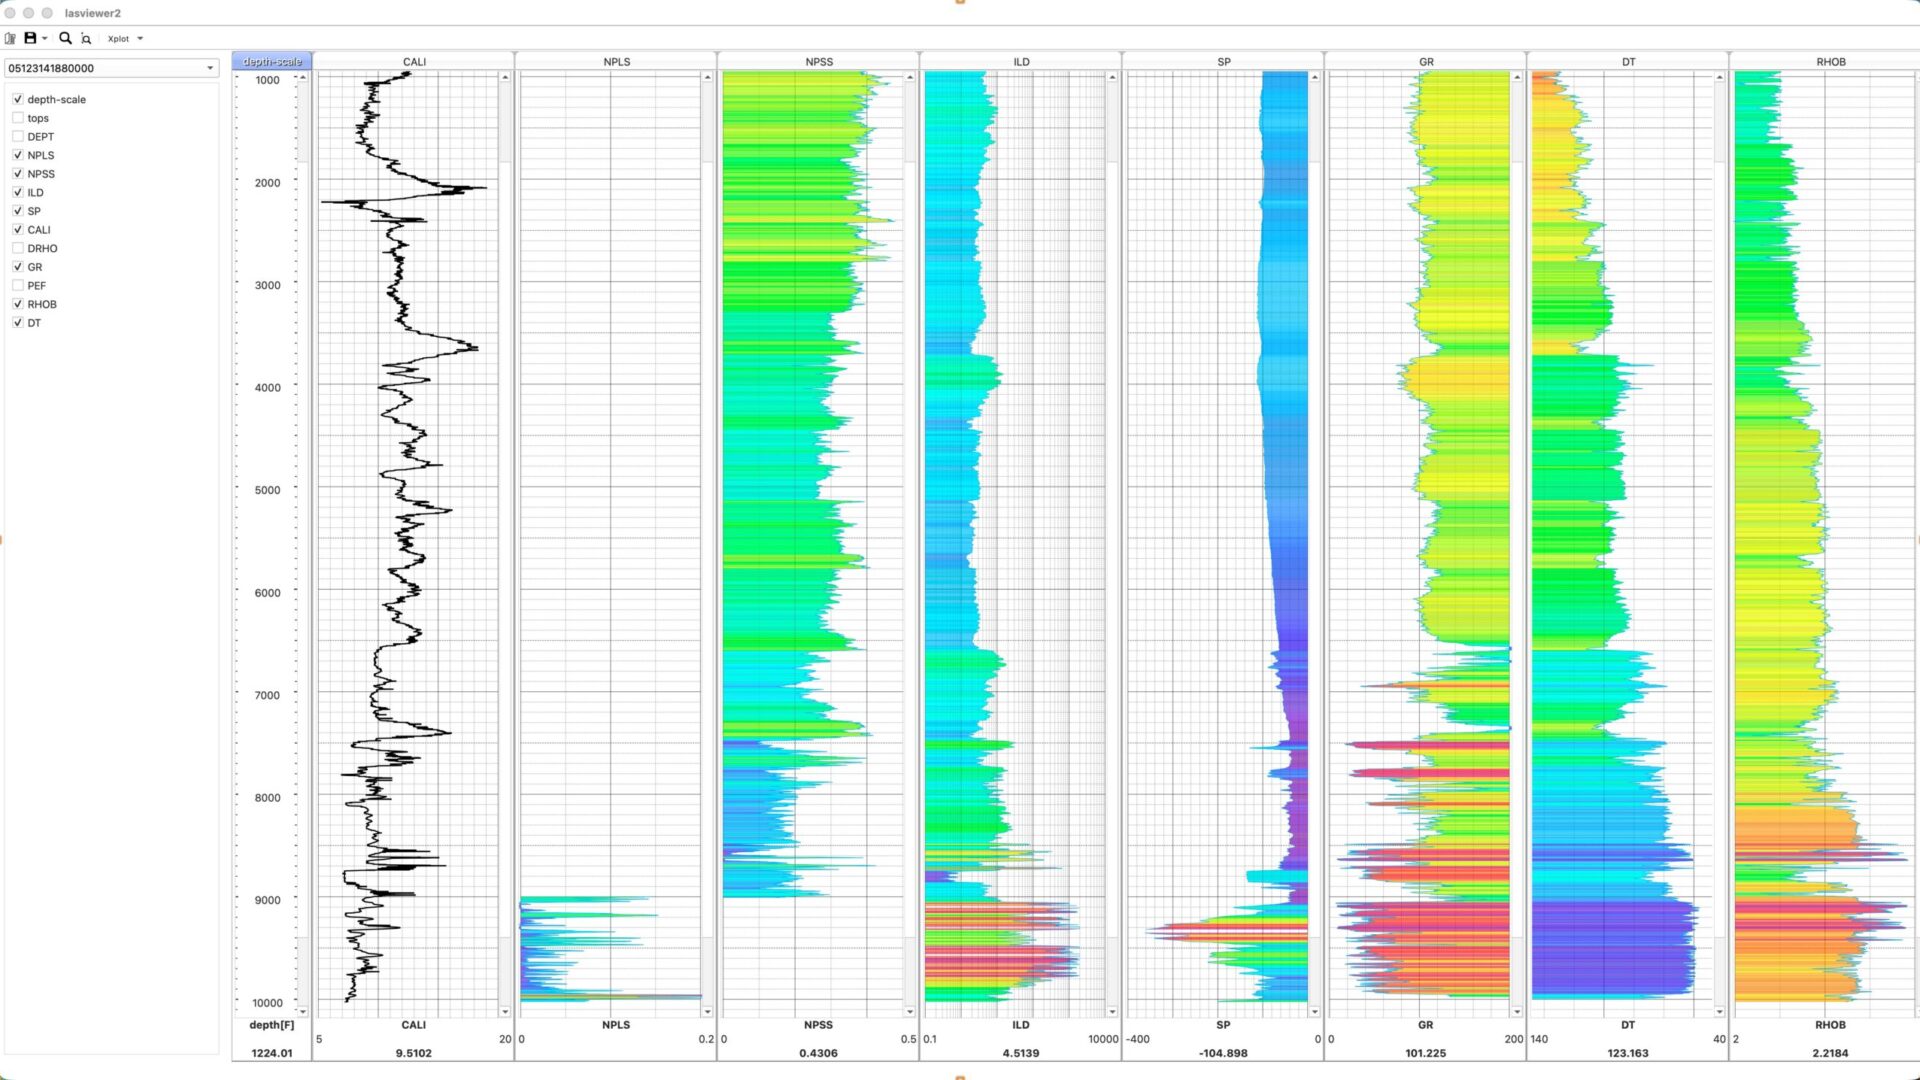Enable the tops checkbox
The height and width of the screenshot is (1080, 1920).
(x=18, y=118)
